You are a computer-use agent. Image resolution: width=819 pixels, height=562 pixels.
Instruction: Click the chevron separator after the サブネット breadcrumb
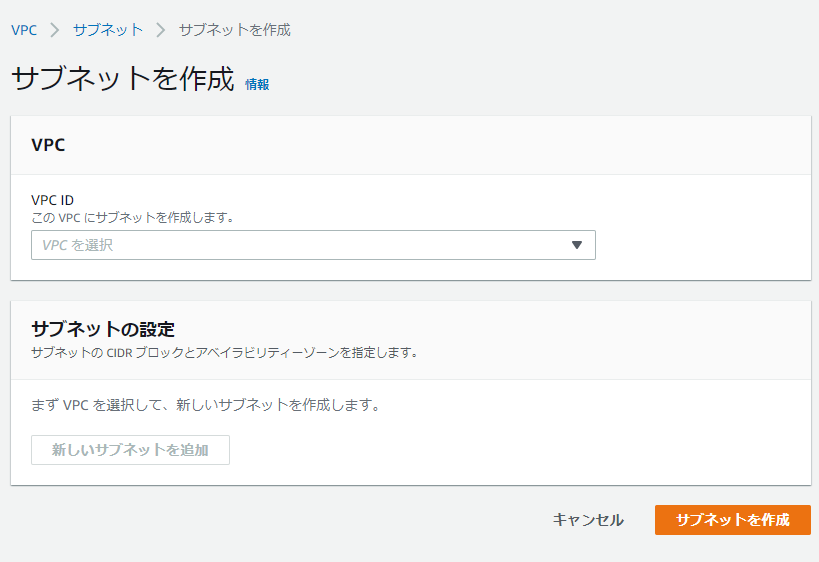pyautogui.click(x=161, y=30)
